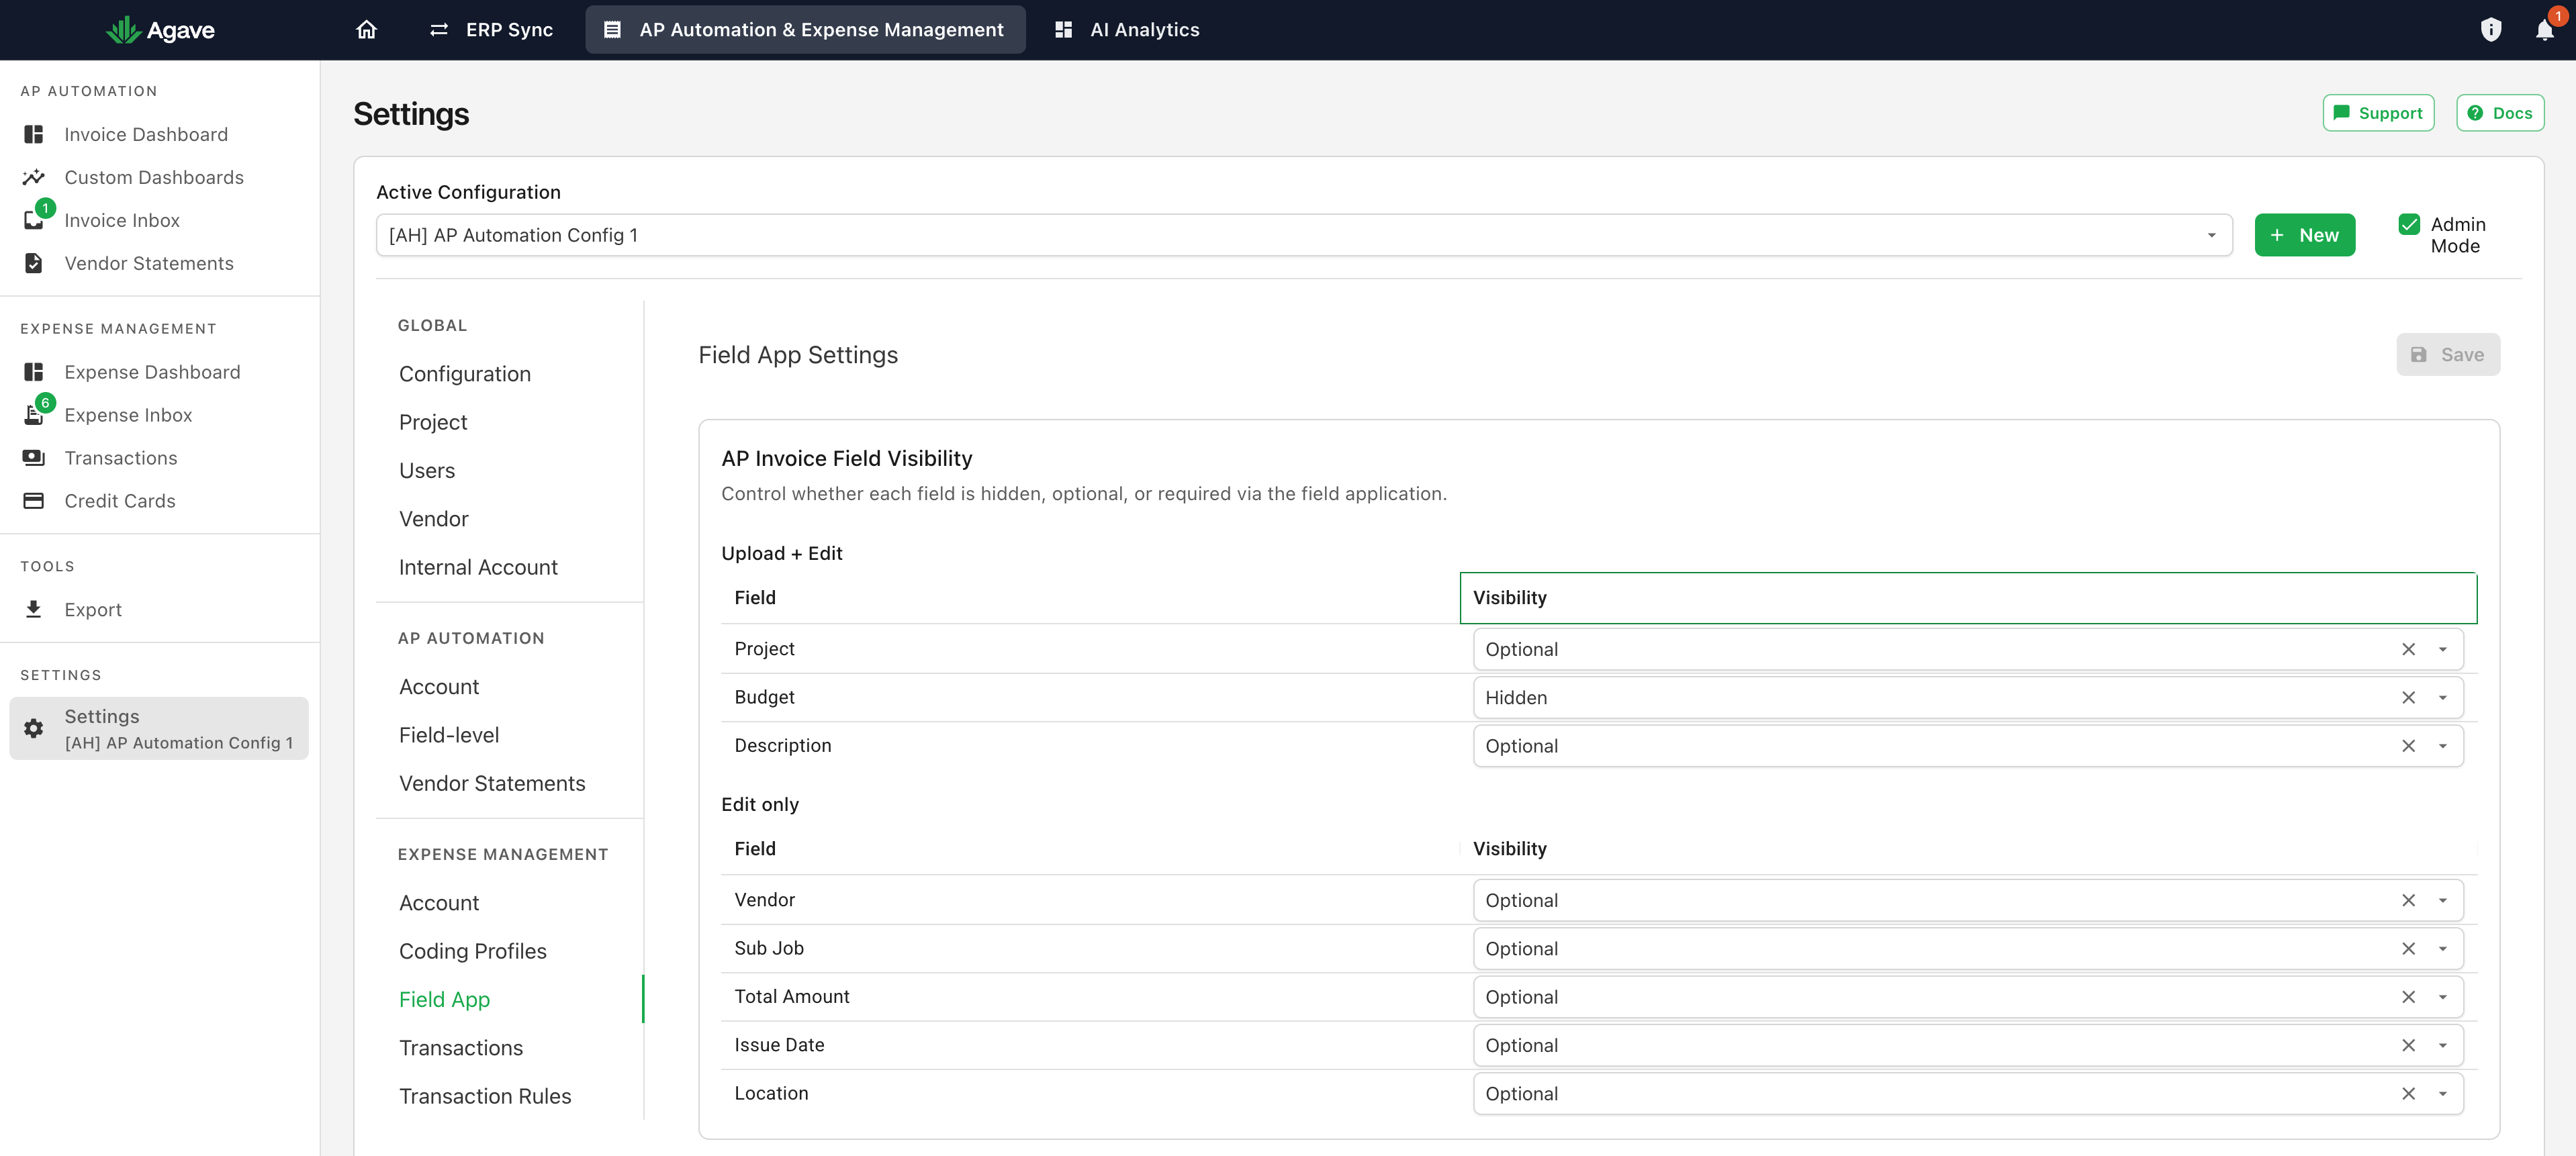Click the Expense Dashboard icon
Viewport: 2576px width, 1156px height.
tap(34, 372)
